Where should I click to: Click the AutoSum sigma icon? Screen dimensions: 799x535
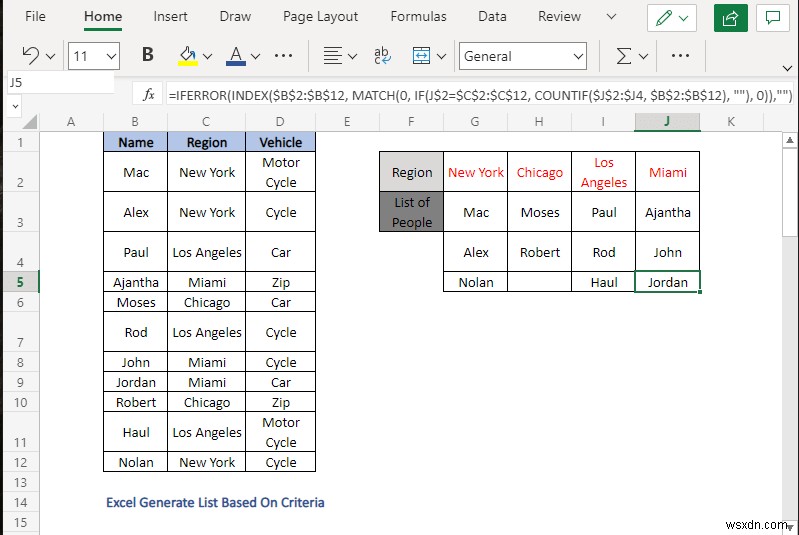[x=624, y=56]
